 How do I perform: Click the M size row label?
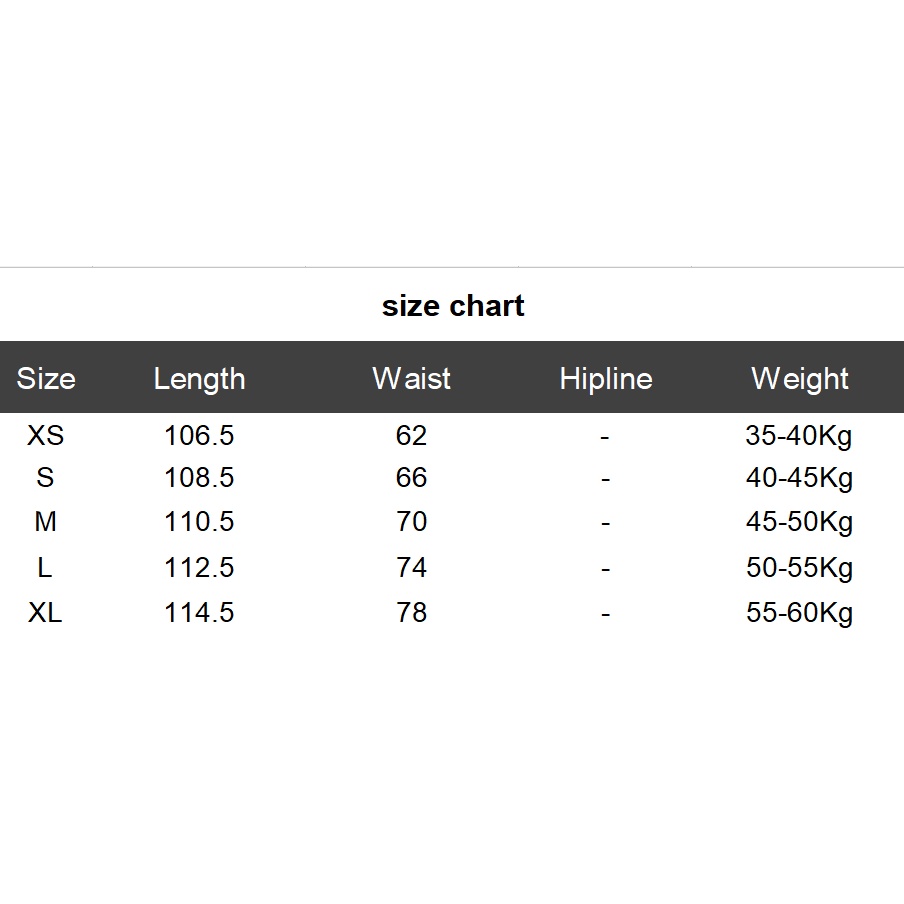click(x=45, y=522)
